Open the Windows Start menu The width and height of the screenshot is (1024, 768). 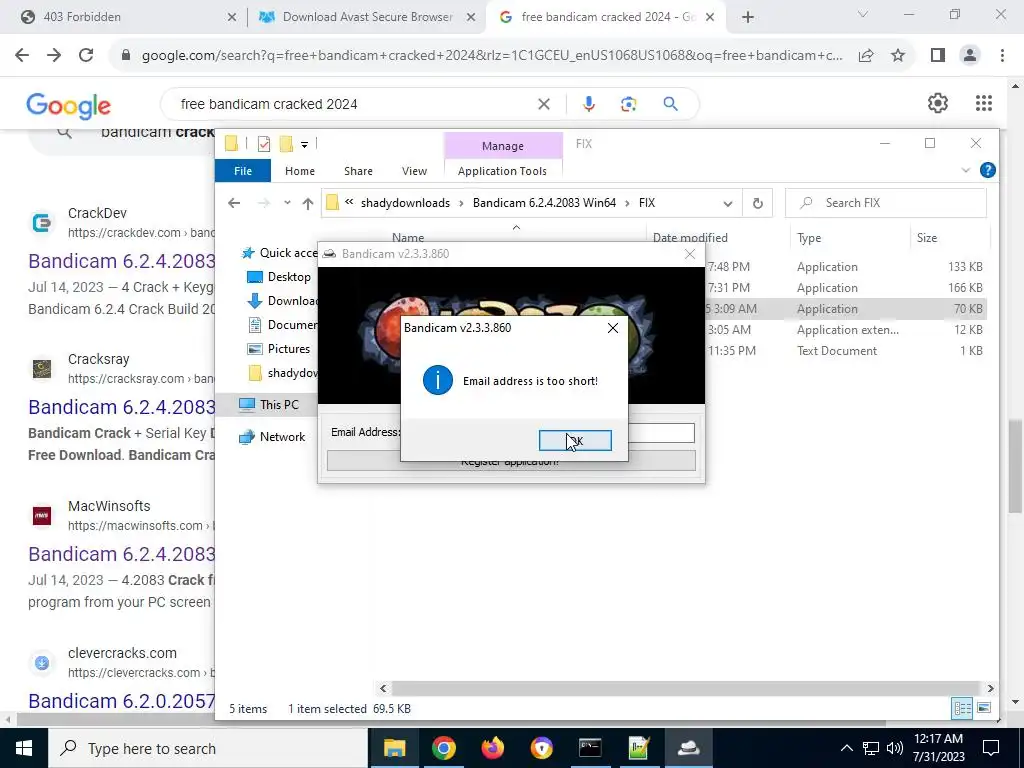[x=24, y=748]
